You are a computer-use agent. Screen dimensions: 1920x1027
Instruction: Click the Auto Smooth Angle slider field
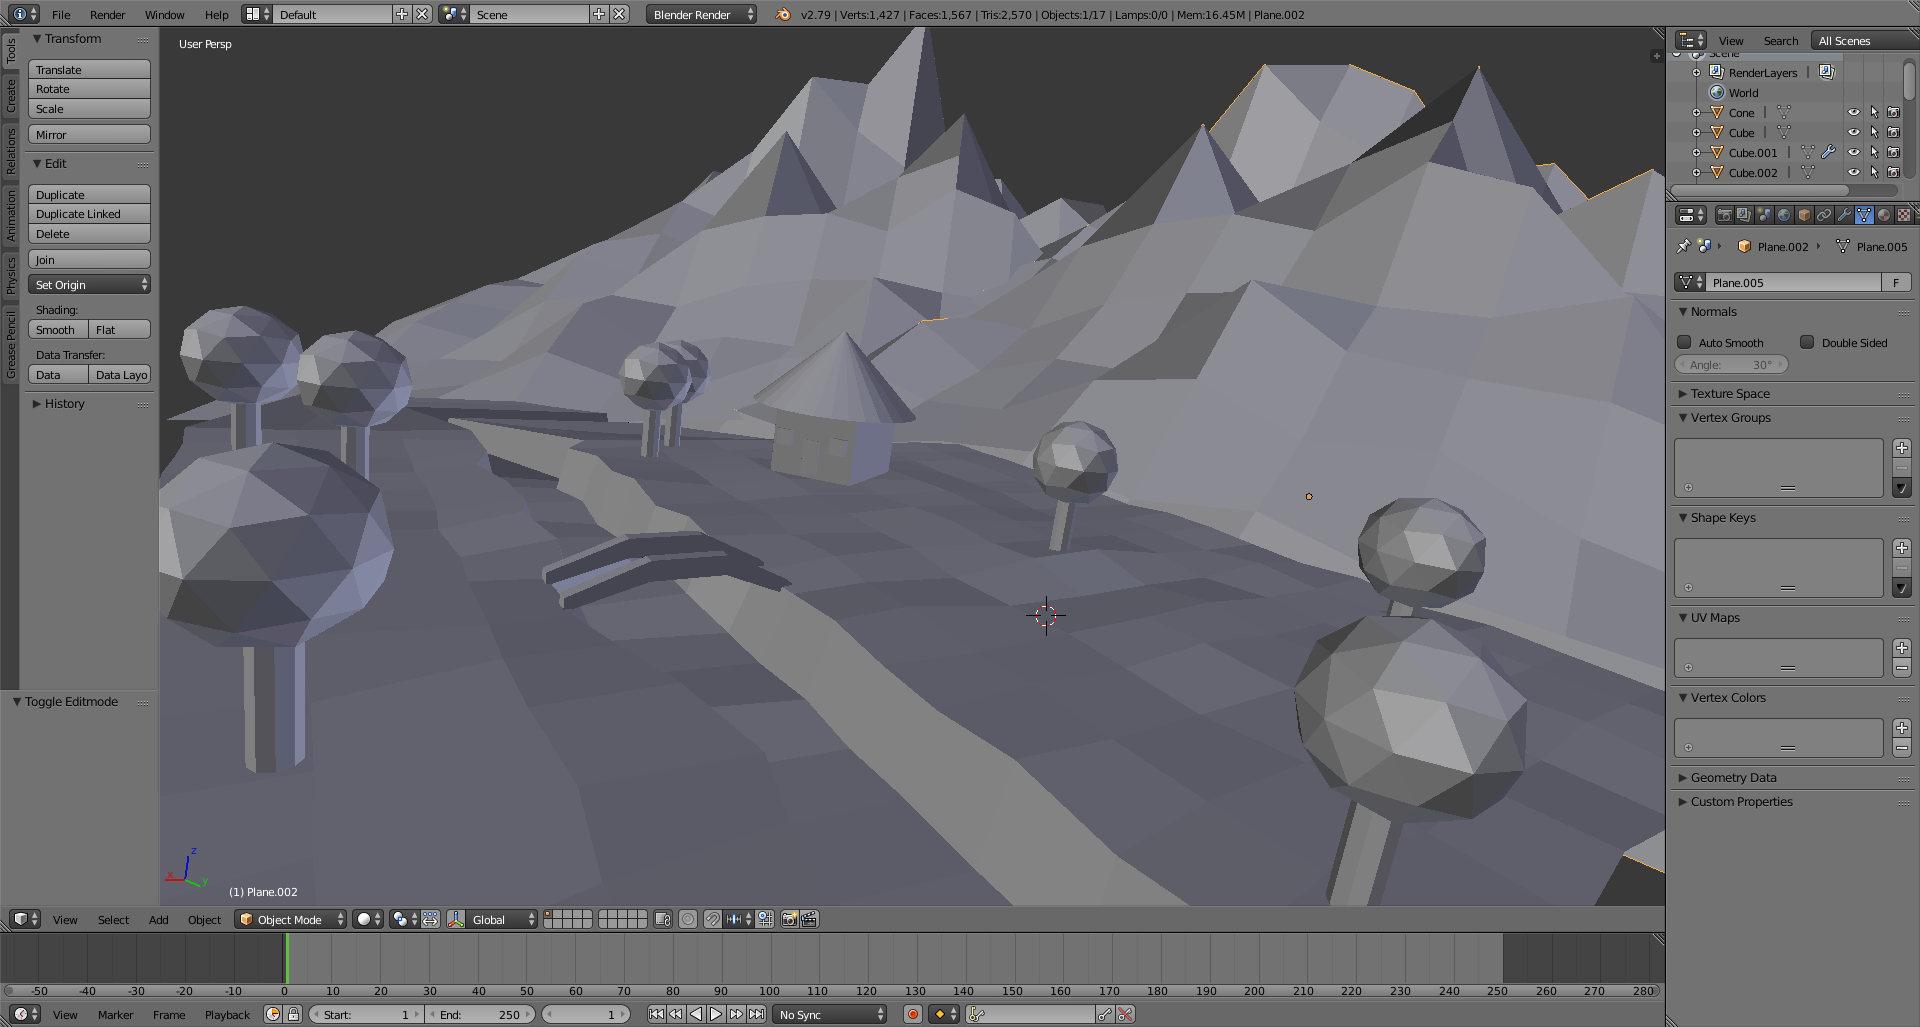(1731, 365)
